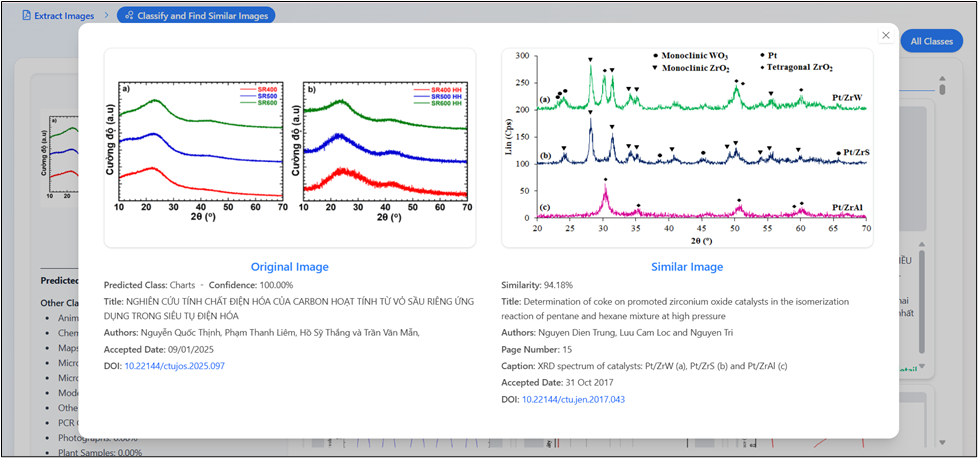Click the authors line Nguyễn Quốc Thịnh

[x=262, y=333]
